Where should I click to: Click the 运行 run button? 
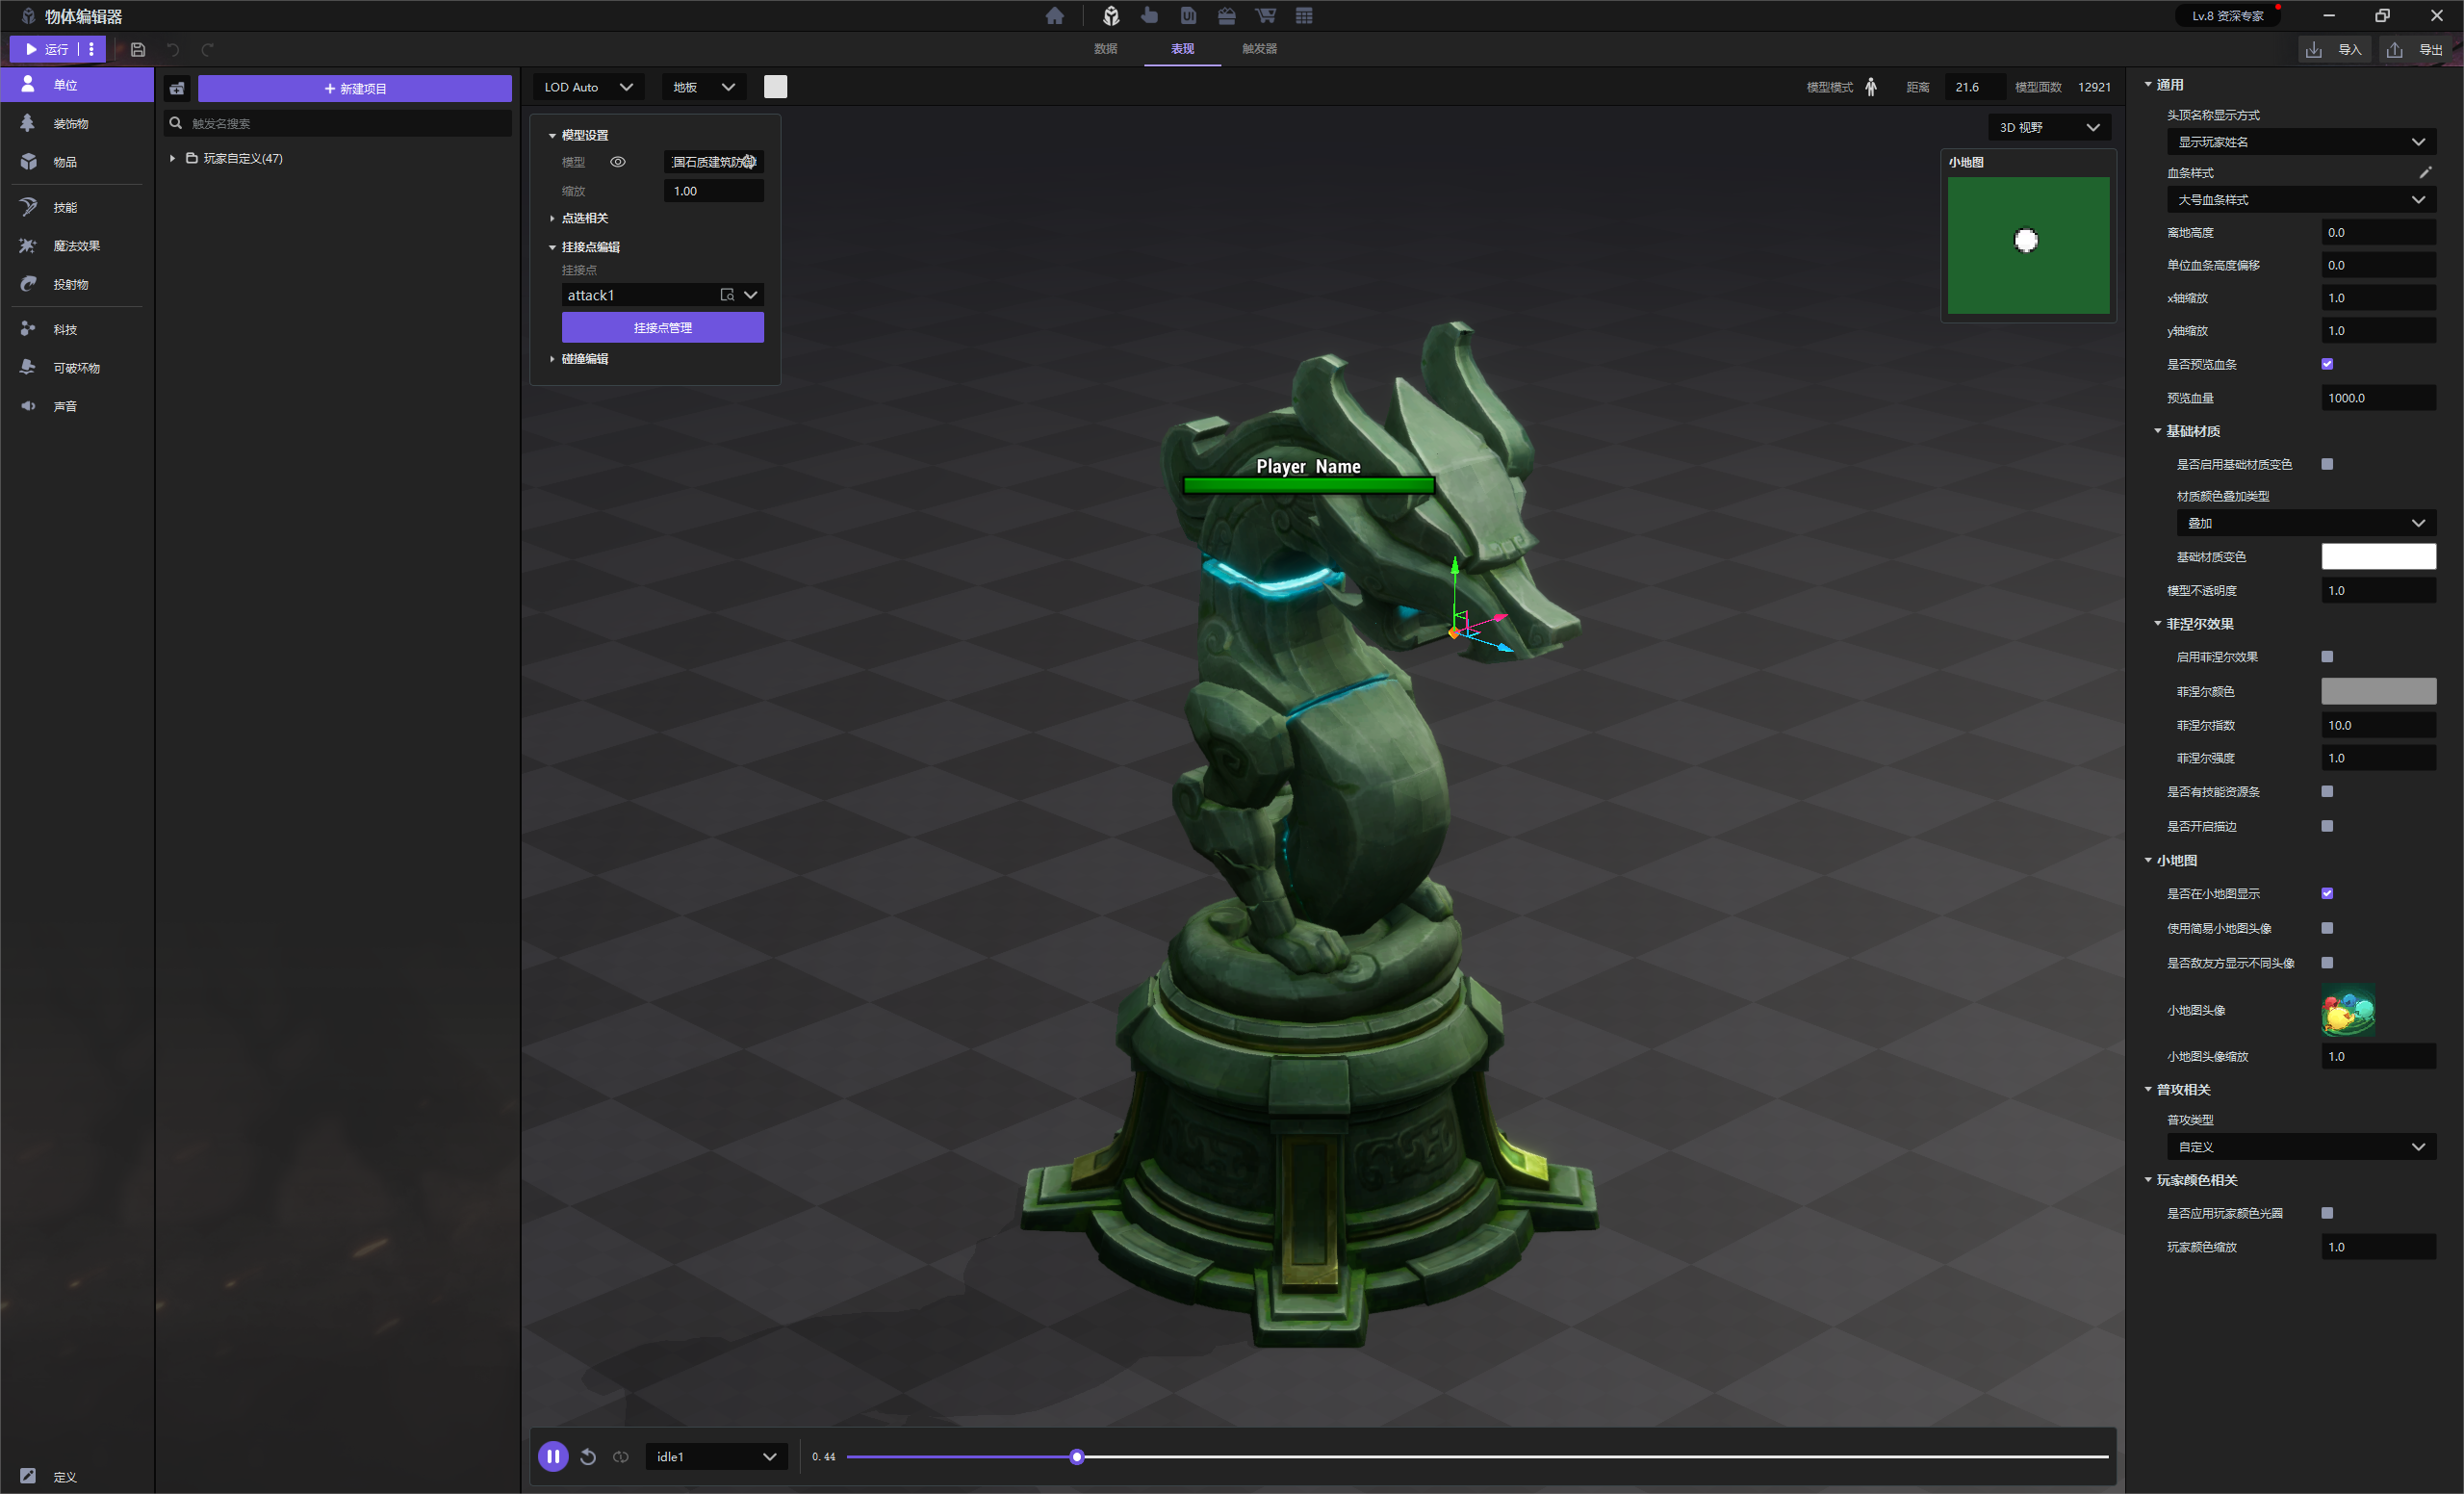[46, 49]
